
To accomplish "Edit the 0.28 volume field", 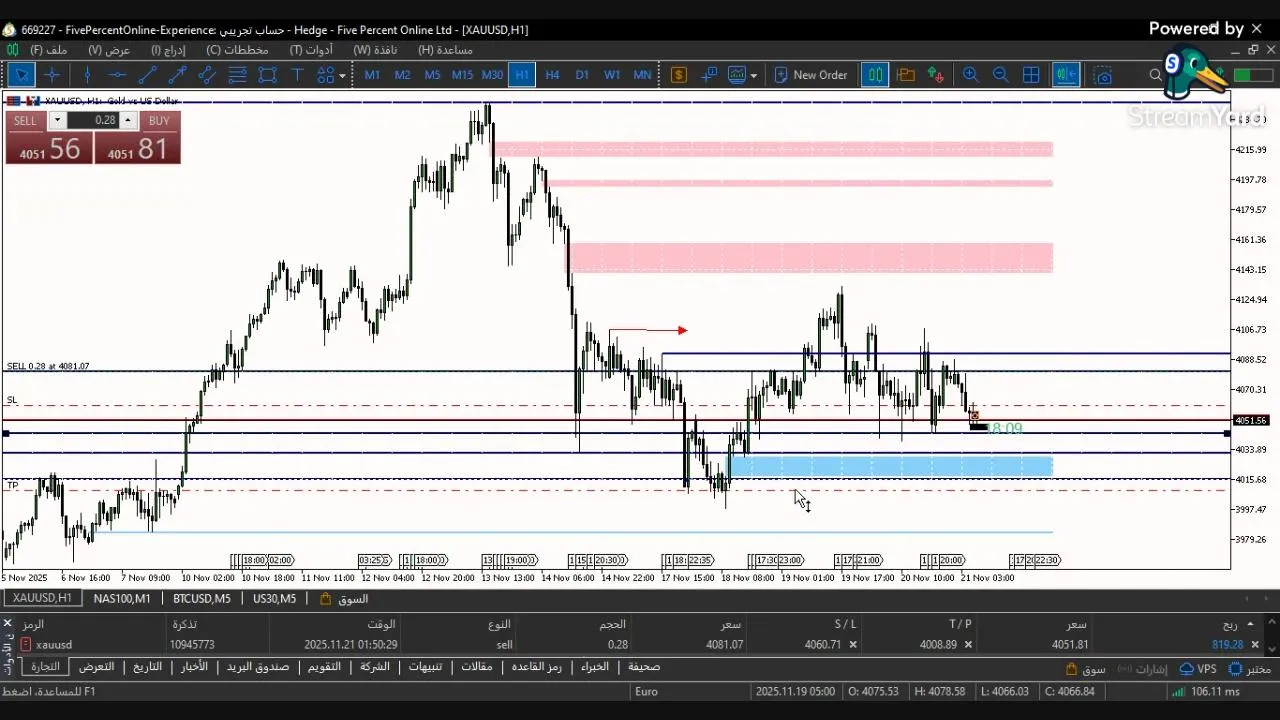I will coord(94,120).
